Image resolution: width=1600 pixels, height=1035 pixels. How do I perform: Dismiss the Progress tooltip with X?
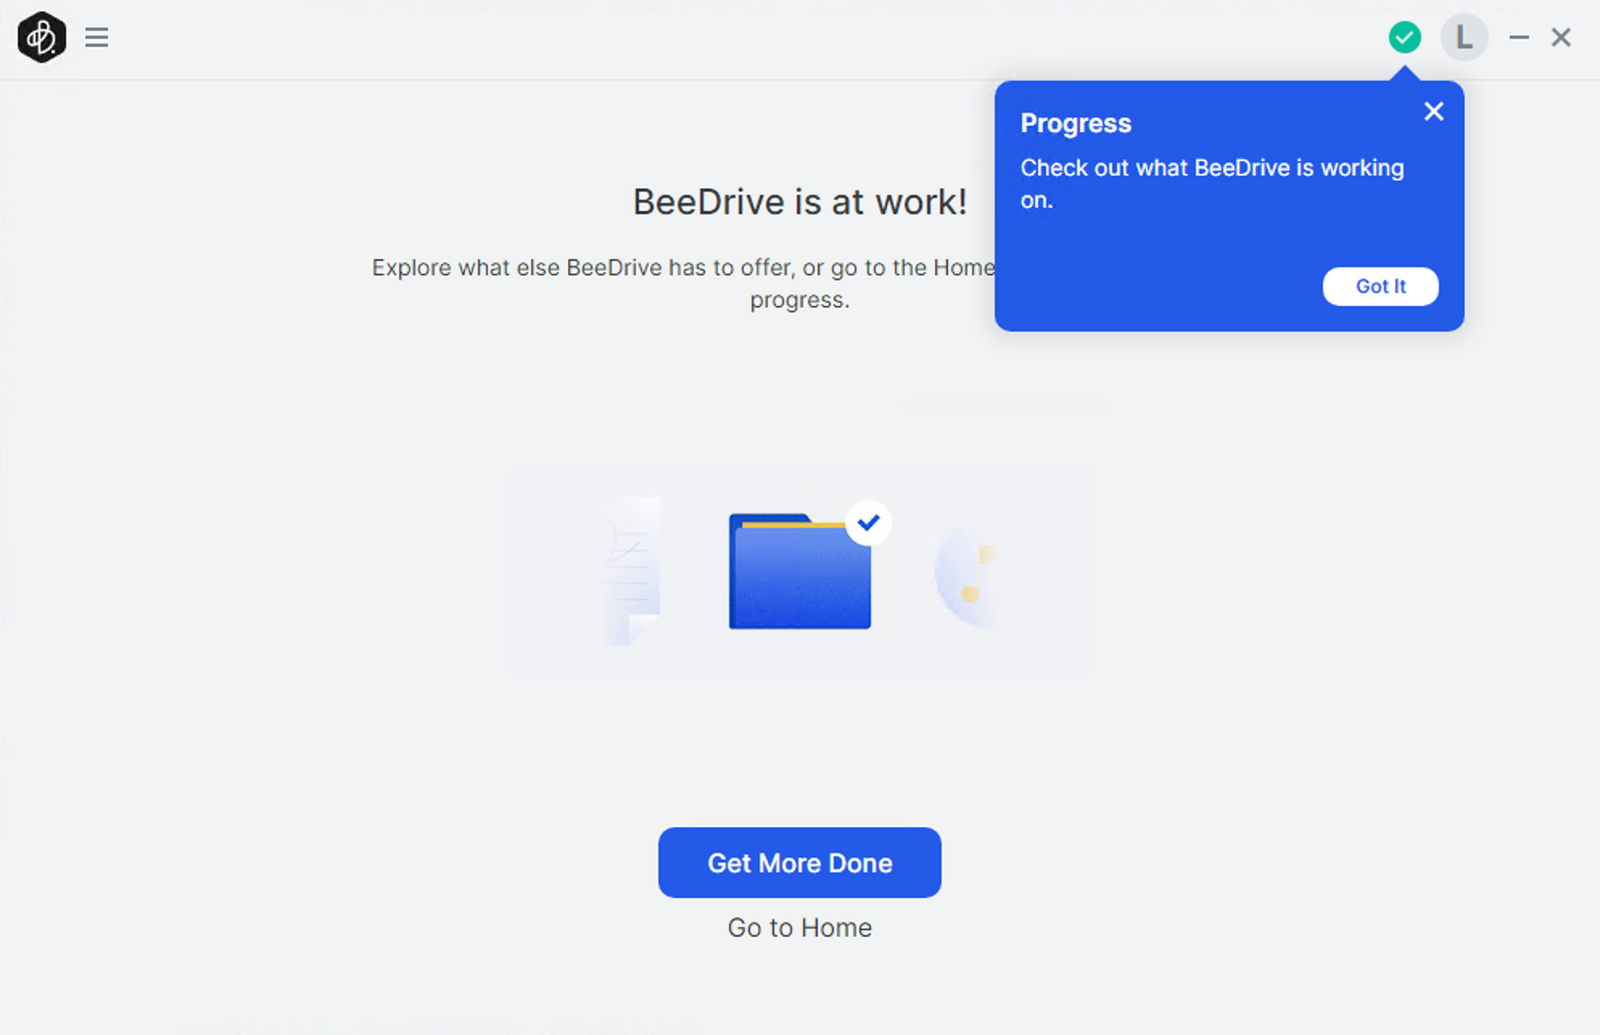[x=1434, y=111]
